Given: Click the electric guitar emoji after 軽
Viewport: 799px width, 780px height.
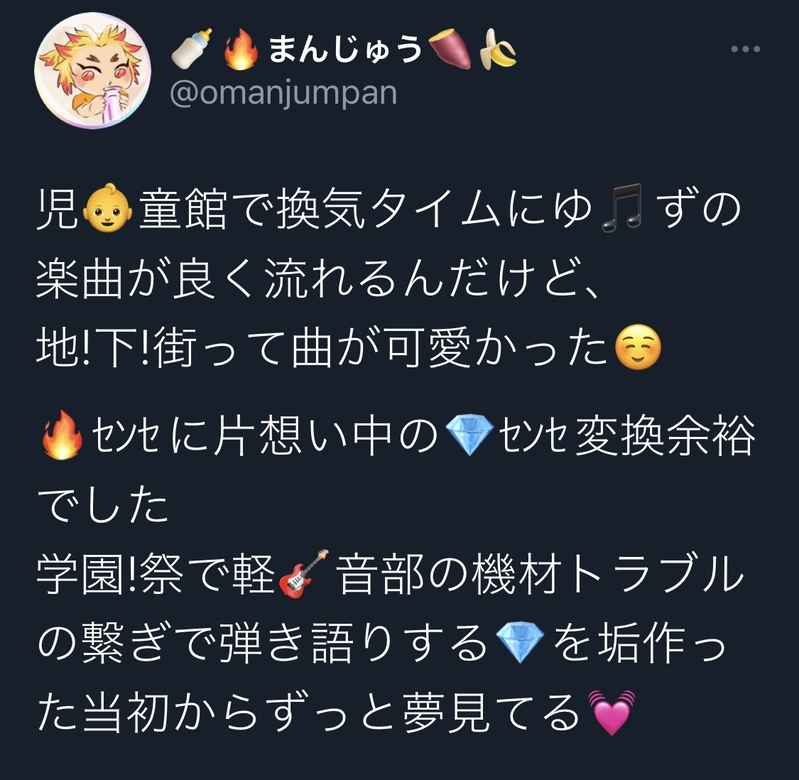Looking at the screenshot, I should coord(303,573).
